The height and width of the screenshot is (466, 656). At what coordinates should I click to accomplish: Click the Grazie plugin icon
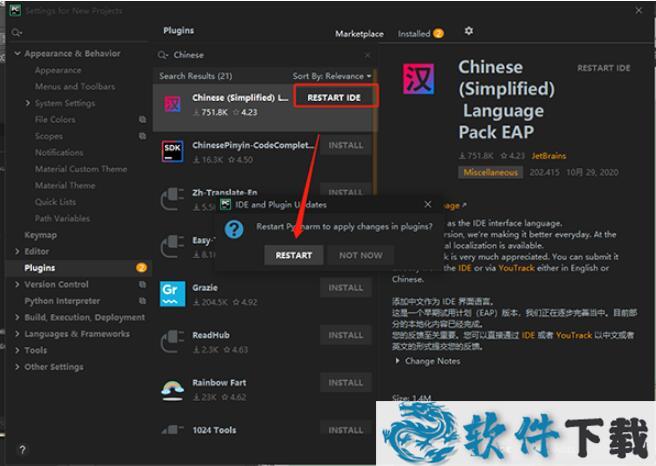pos(173,293)
